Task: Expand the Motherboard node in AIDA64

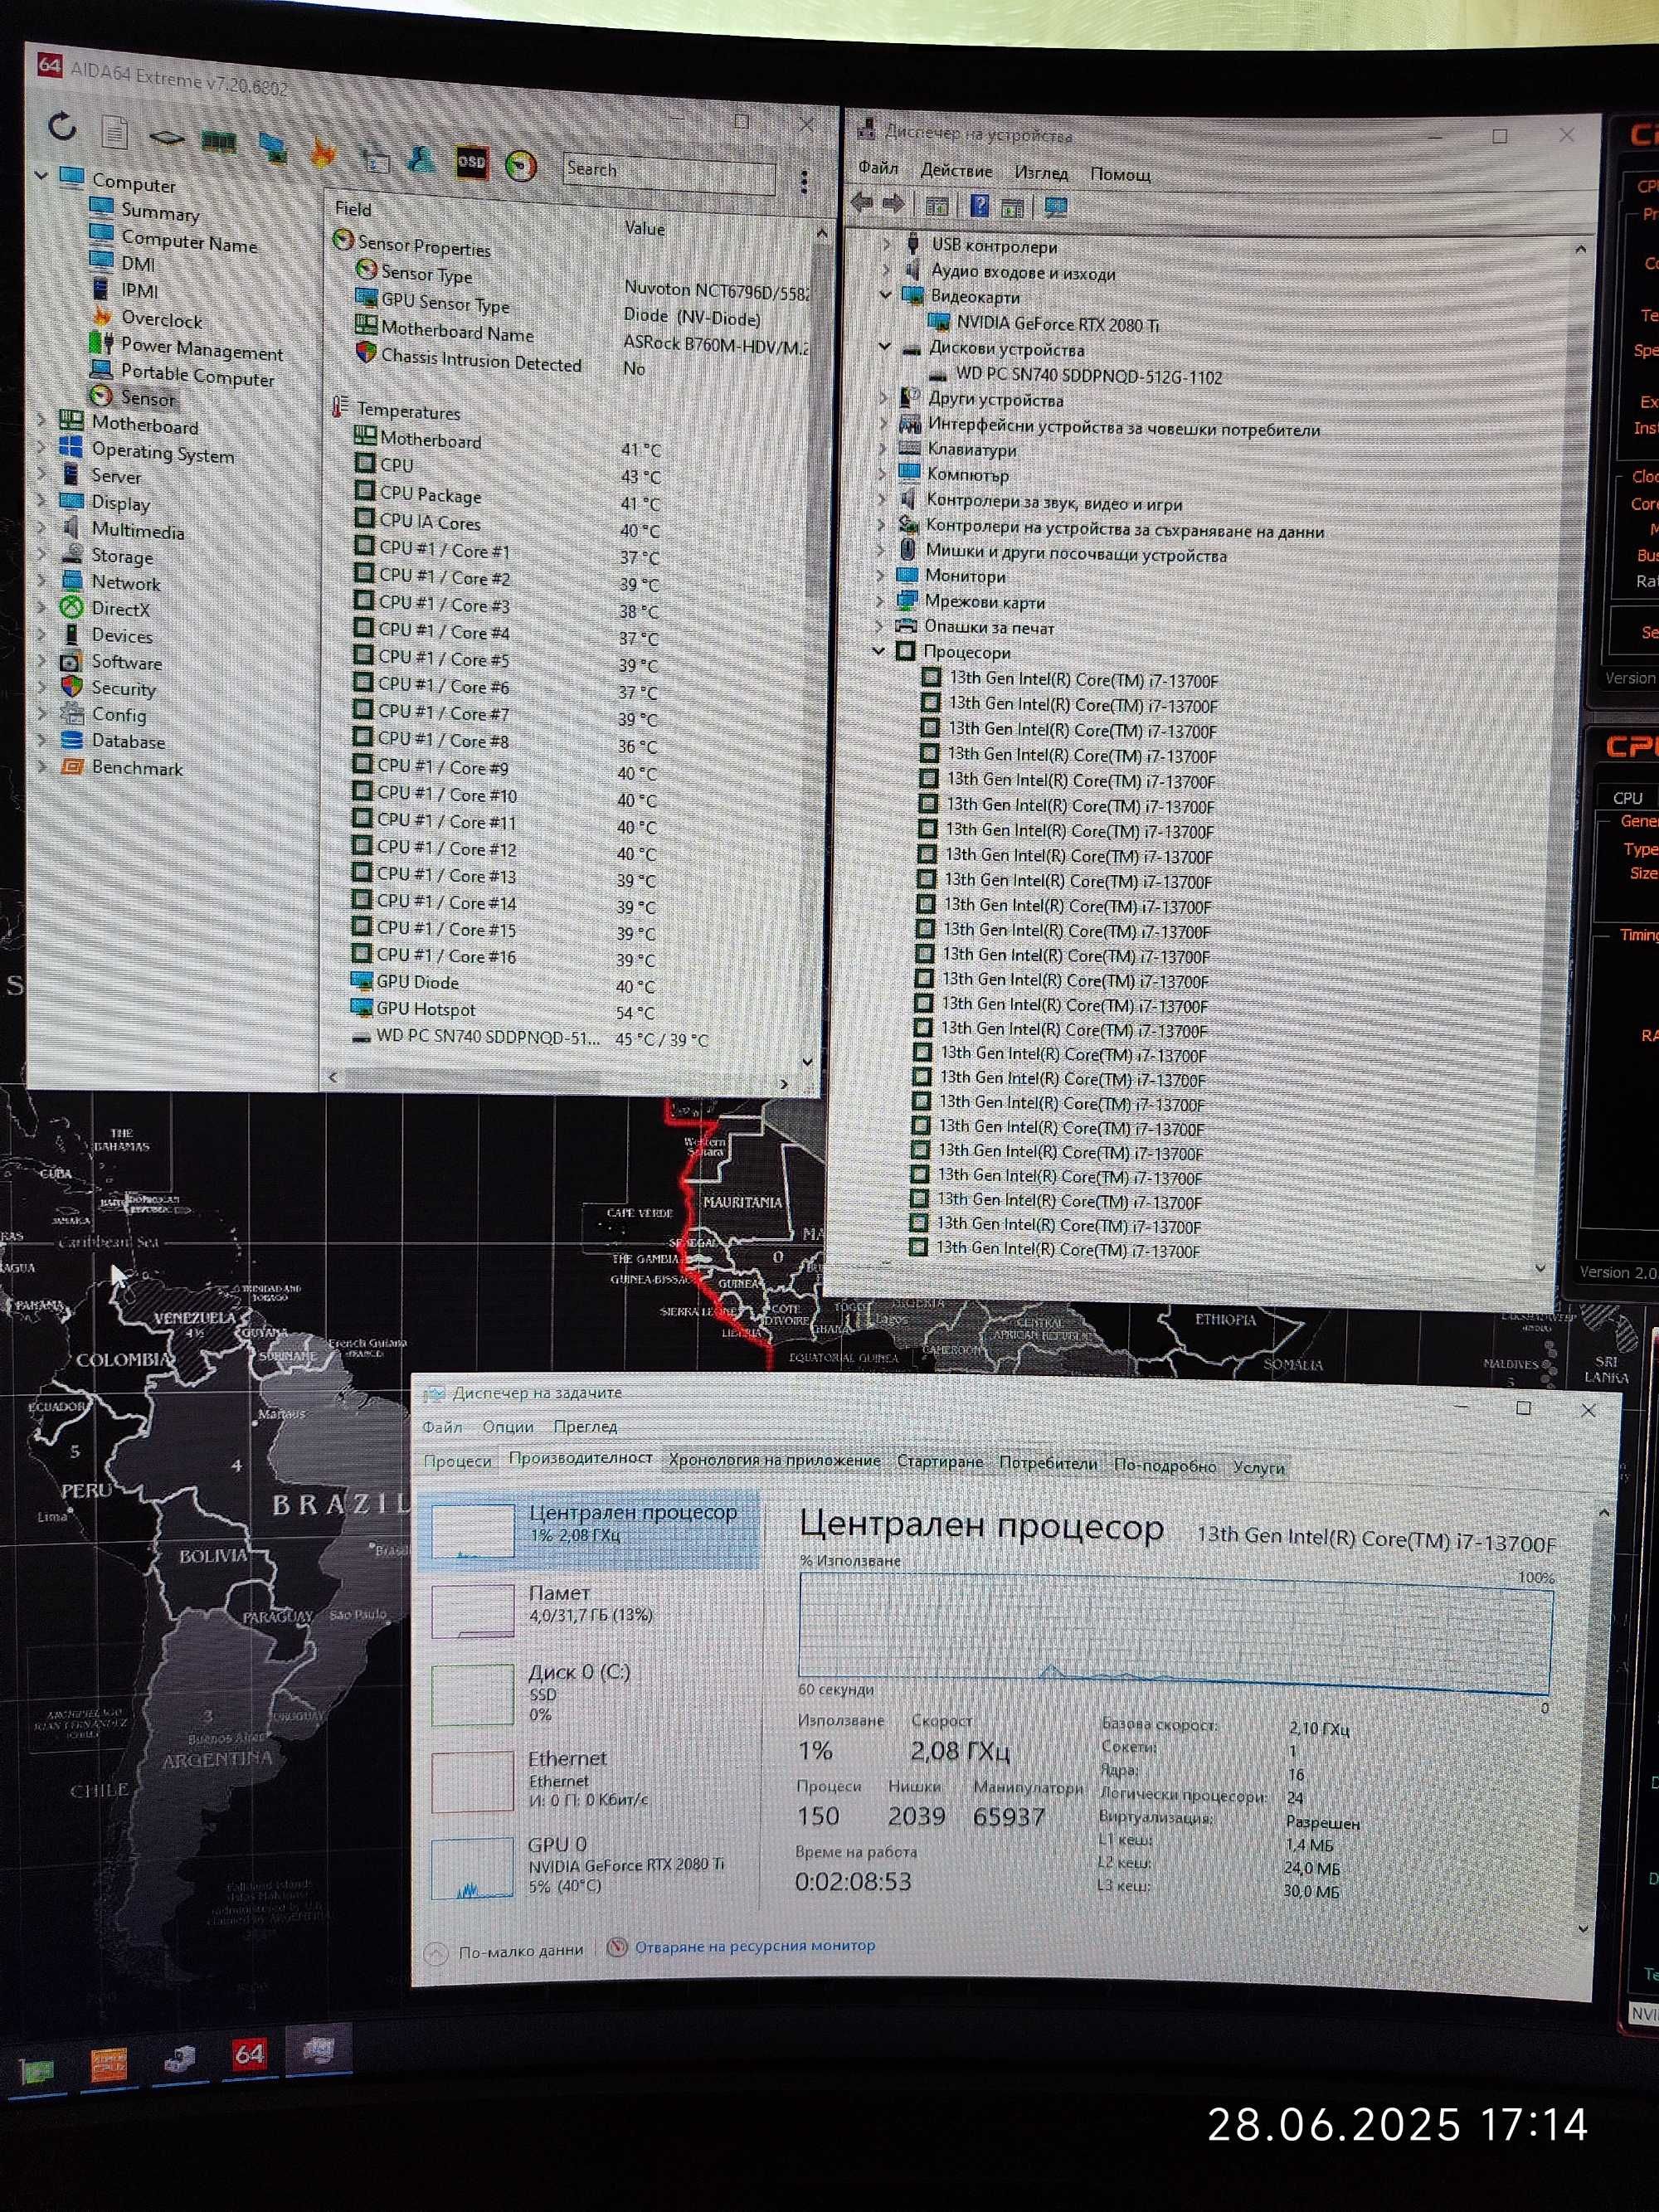Action: tap(42, 420)
